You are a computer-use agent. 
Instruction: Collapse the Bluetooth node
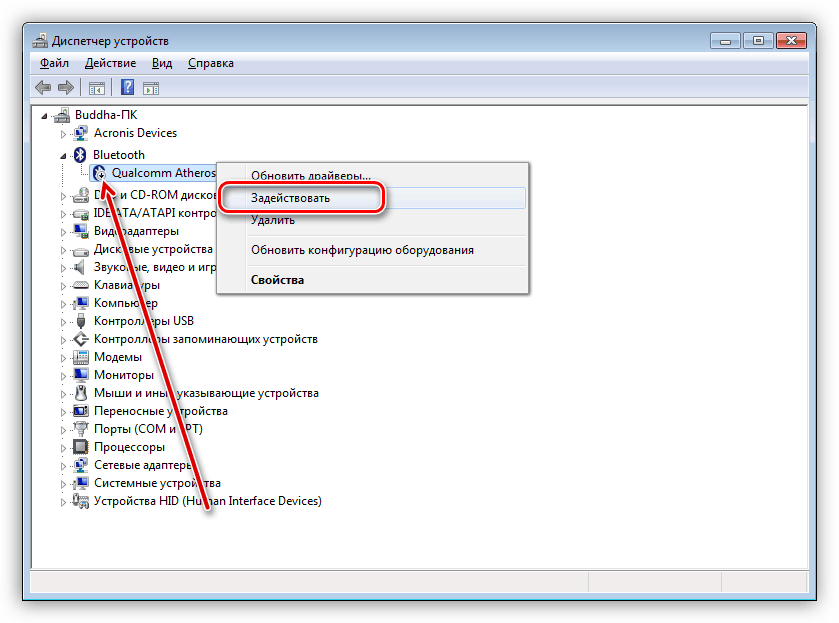click(x=63, y=156)
